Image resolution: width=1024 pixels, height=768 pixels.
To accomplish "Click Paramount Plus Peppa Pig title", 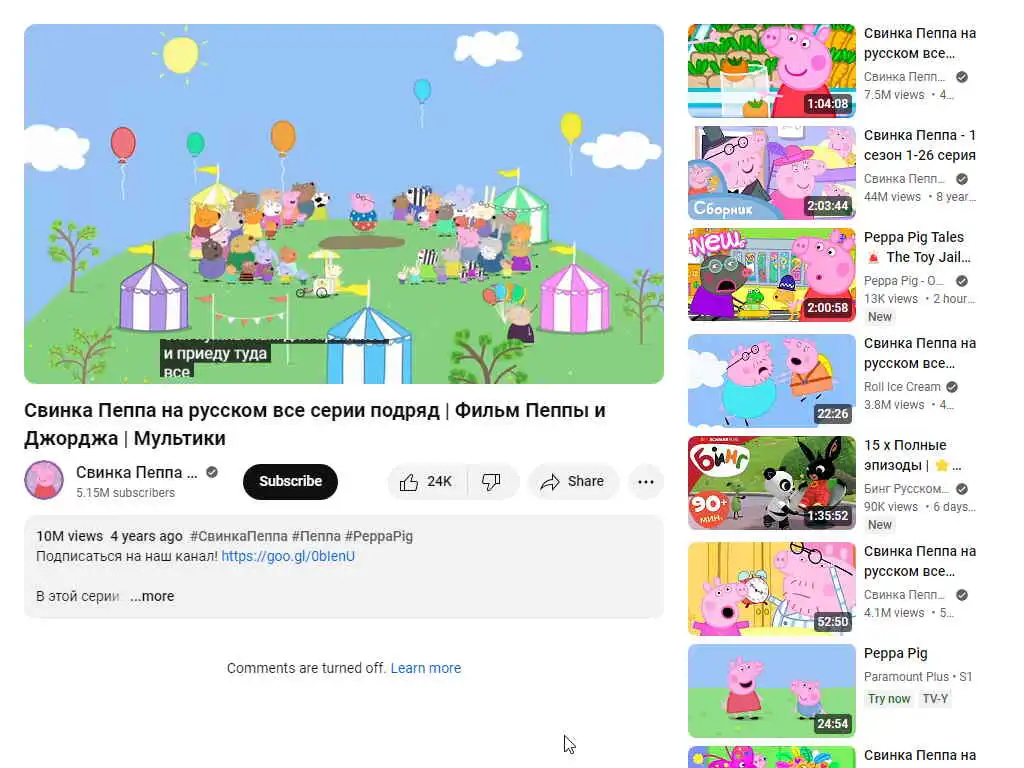I will point(895,653).
